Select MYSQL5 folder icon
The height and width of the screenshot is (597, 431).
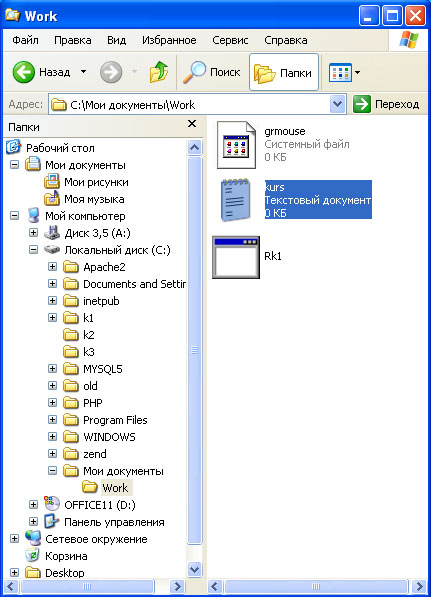(70, 369)
